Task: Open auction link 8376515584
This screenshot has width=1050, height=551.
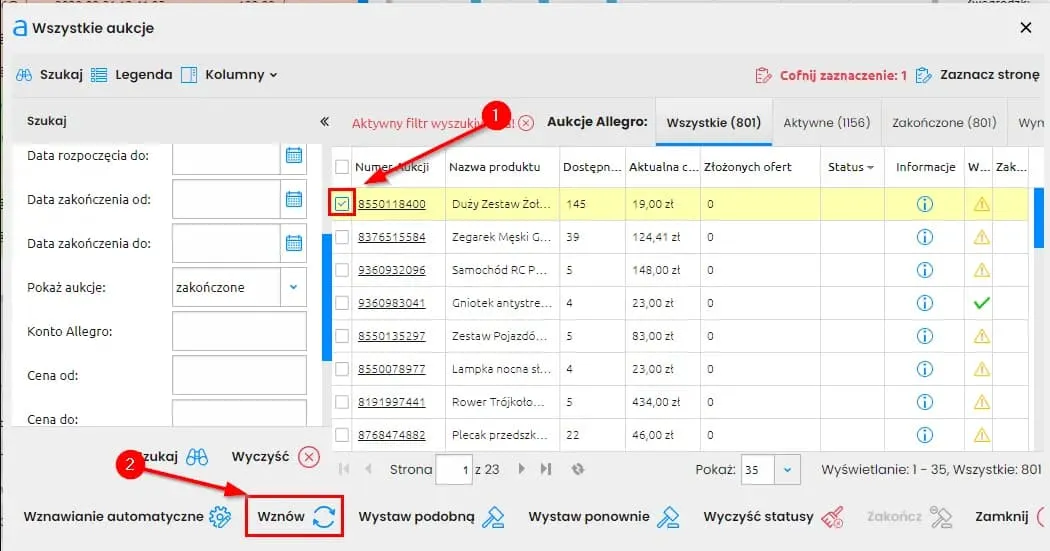Action: coord(391,236)
